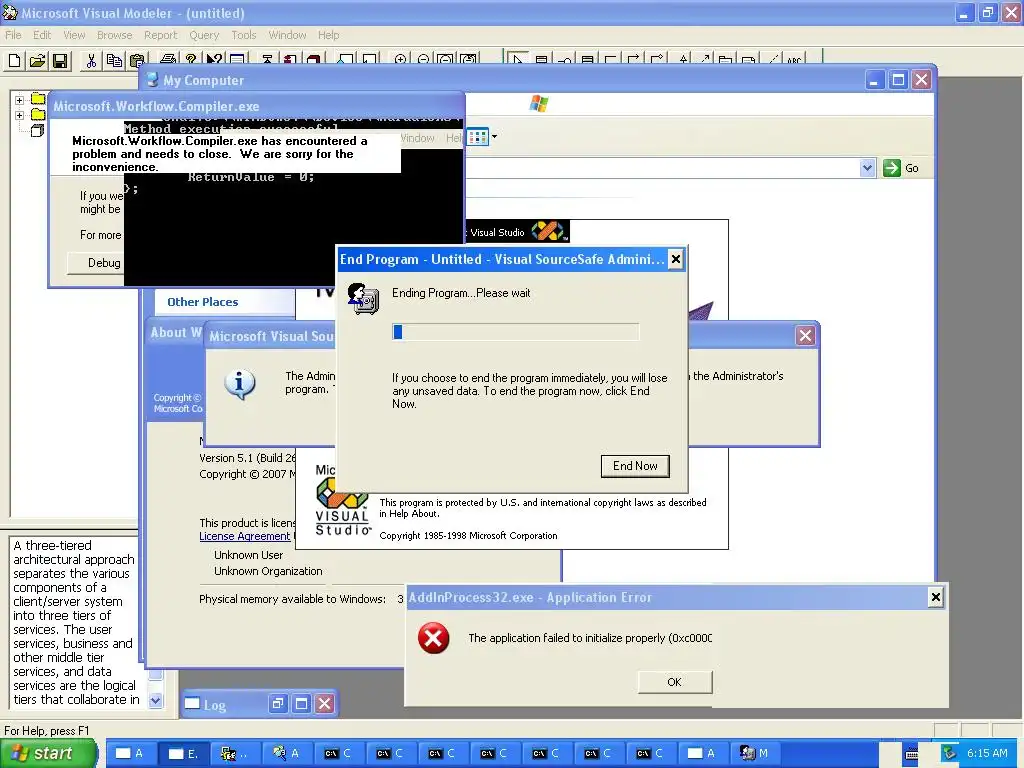Viewport: 1024px width, 768px height.
Task: Close the Log window
Action: [x=325, y=703]
